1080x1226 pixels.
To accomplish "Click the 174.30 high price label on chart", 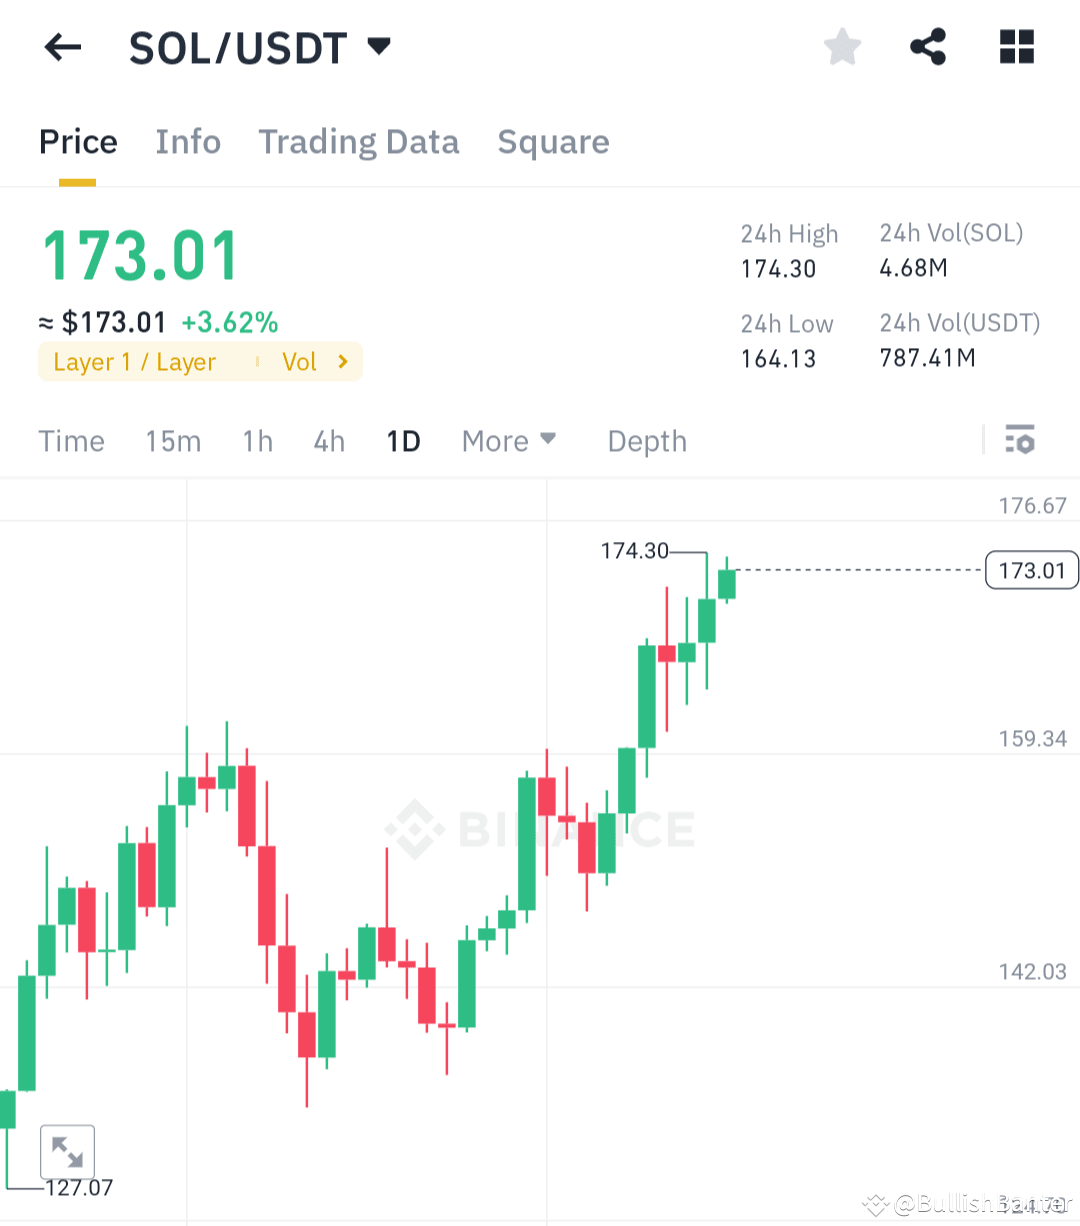I will click(635, 551).
